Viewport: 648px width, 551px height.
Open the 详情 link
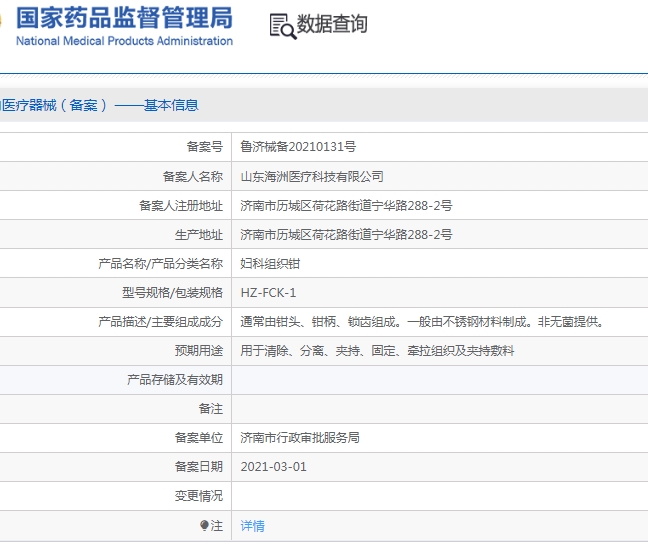point(253,526)
